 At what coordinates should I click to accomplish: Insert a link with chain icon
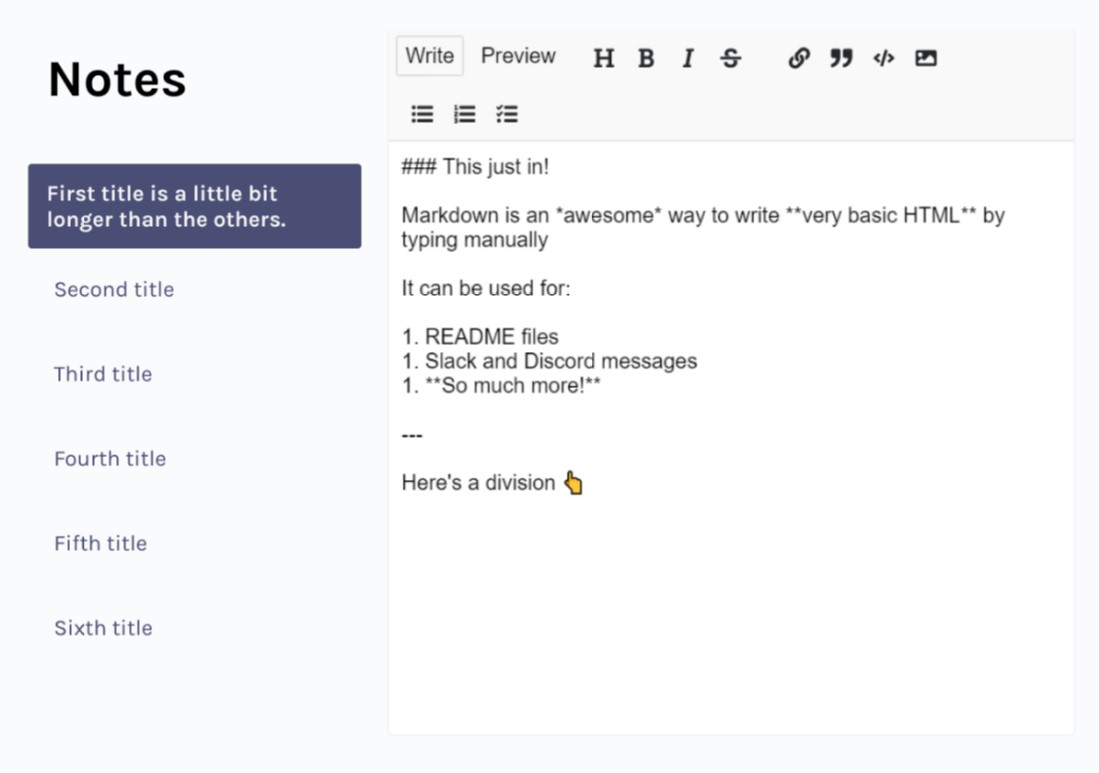(x=798, y=58)
